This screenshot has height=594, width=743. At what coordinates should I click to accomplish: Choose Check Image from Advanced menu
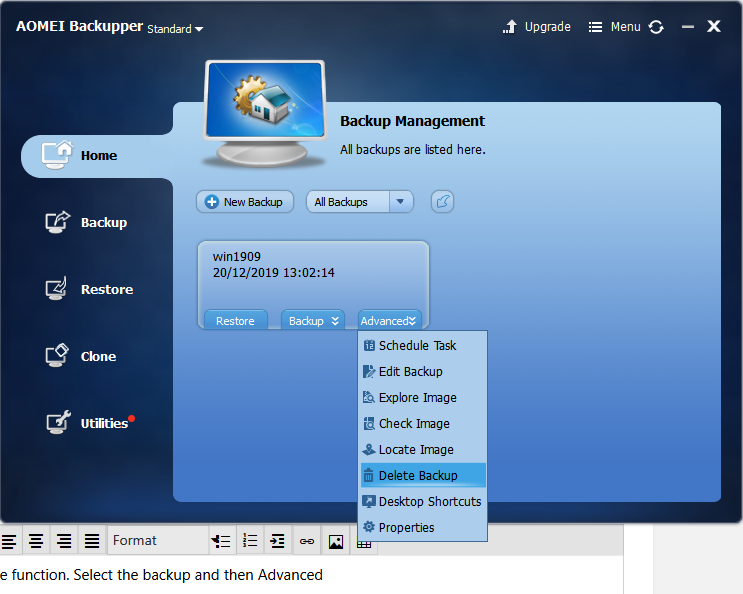click(x=423, y=423)
